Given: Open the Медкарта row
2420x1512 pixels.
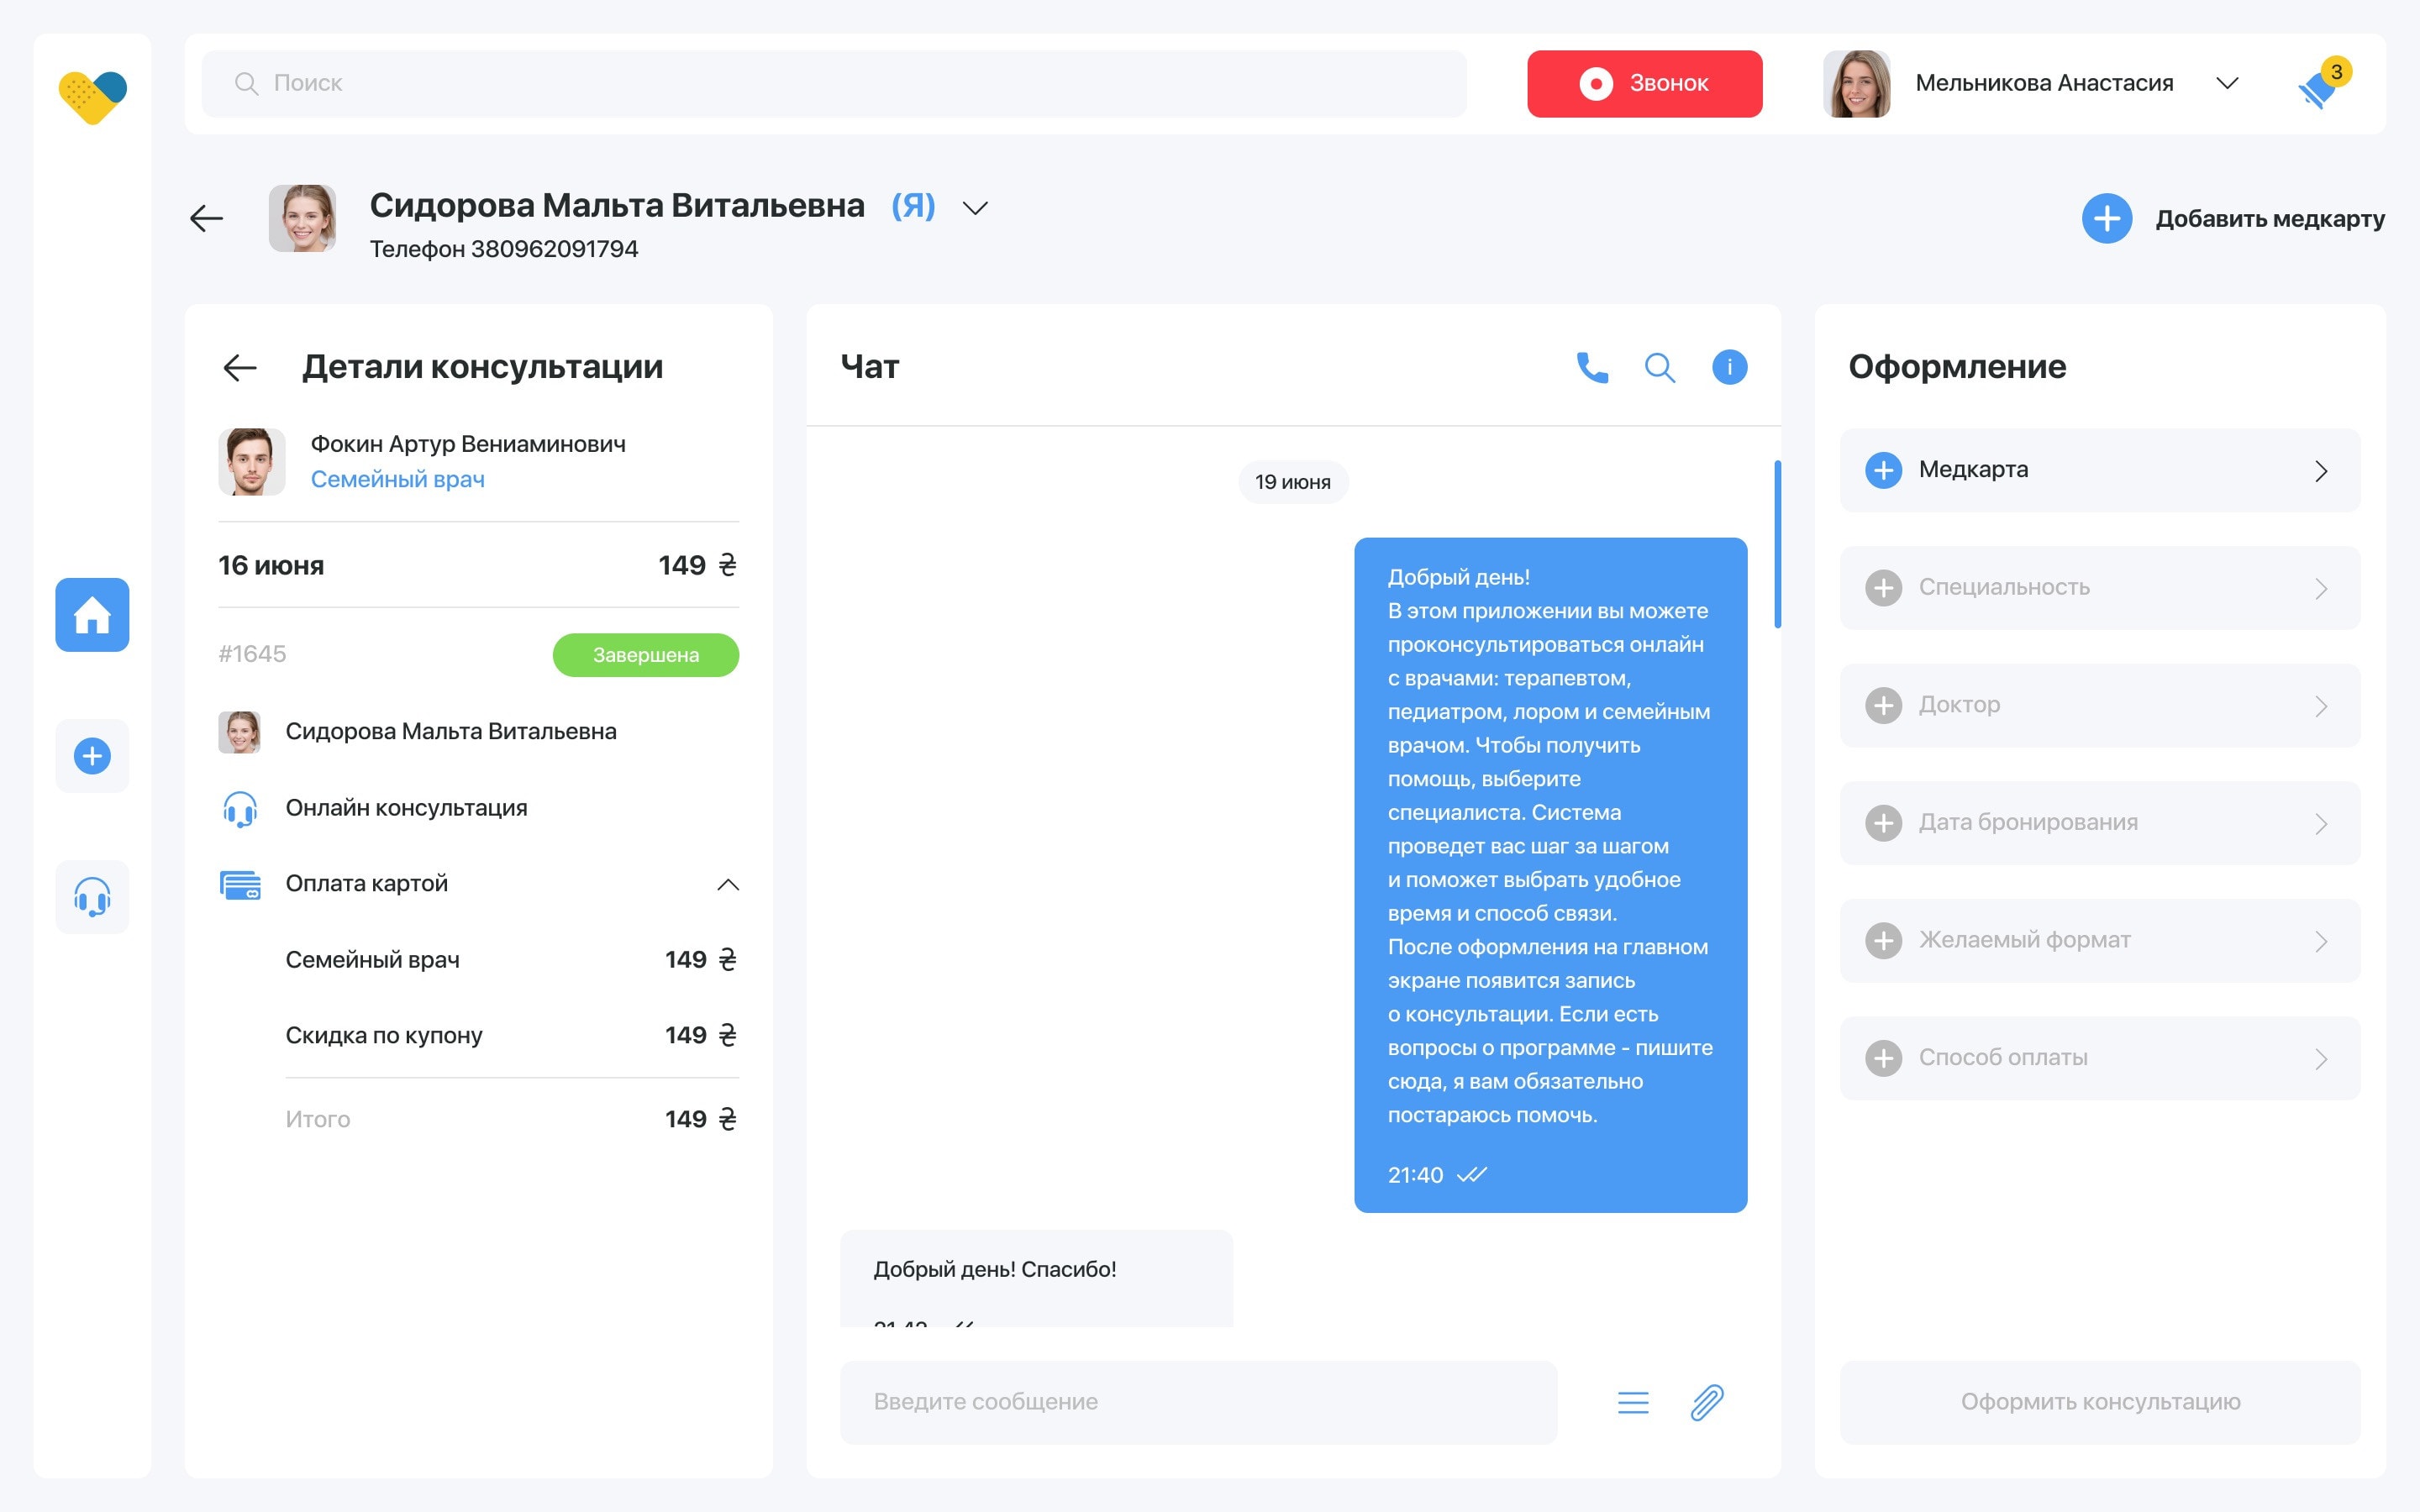Looking at the screenshot, I should coord(2100,470).
